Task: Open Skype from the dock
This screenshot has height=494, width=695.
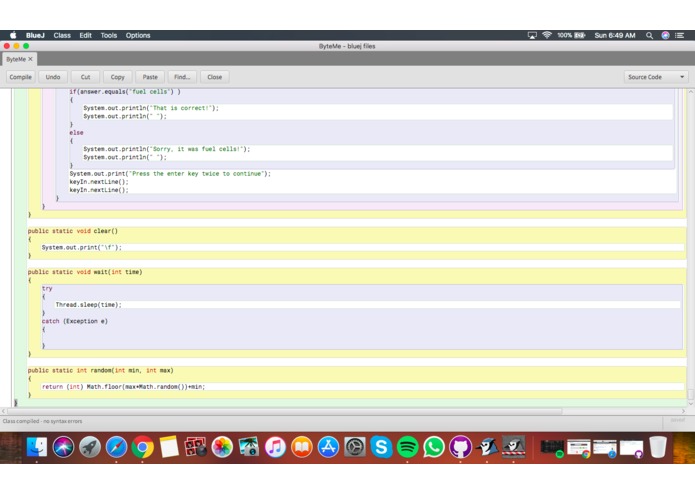Action: pos(381,447)
